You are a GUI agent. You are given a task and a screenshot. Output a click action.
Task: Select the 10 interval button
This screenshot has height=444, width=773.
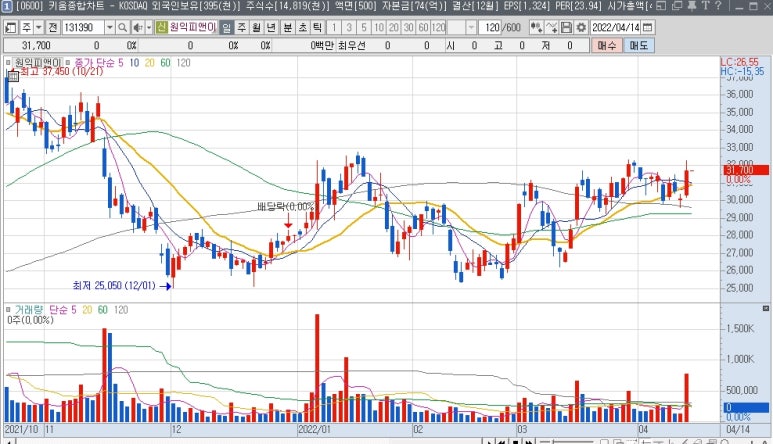click(x=379, y=28)
